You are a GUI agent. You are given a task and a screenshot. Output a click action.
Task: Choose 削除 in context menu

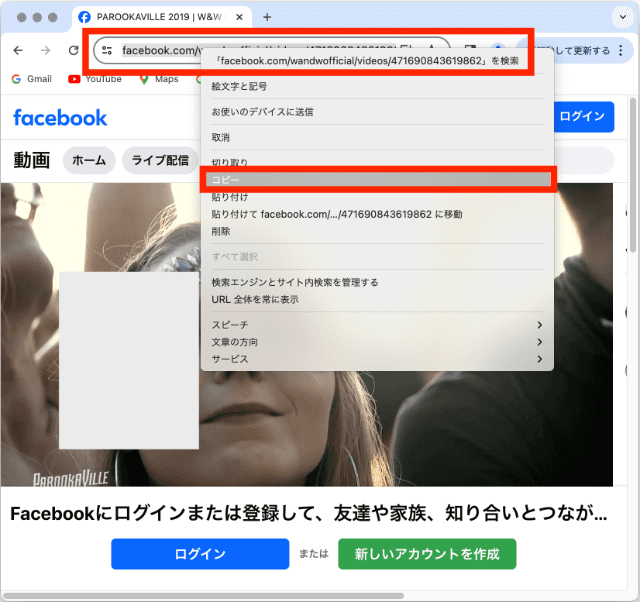(x=377, y=231)
